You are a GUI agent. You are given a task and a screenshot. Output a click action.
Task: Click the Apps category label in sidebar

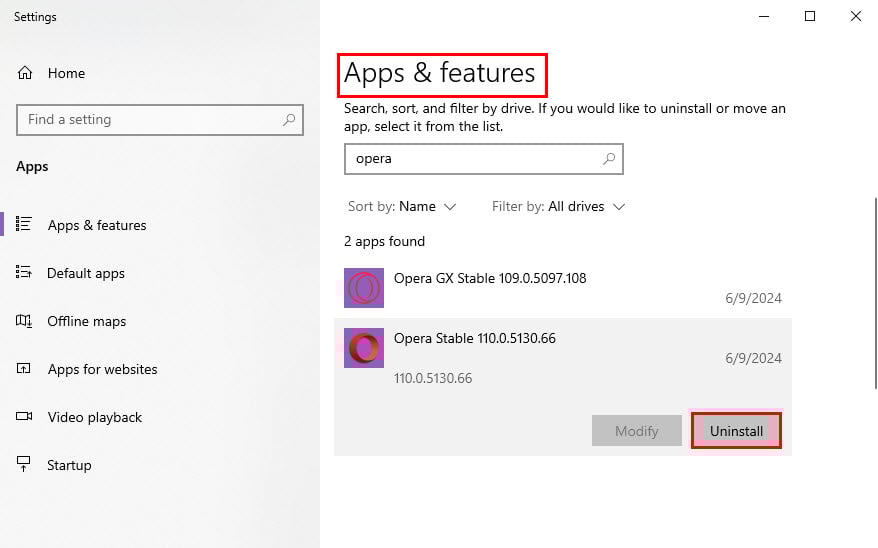pos(32,167)
